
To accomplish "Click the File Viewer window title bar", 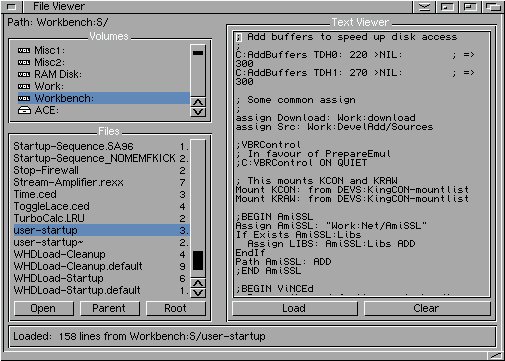I will (x=217, y=6).
